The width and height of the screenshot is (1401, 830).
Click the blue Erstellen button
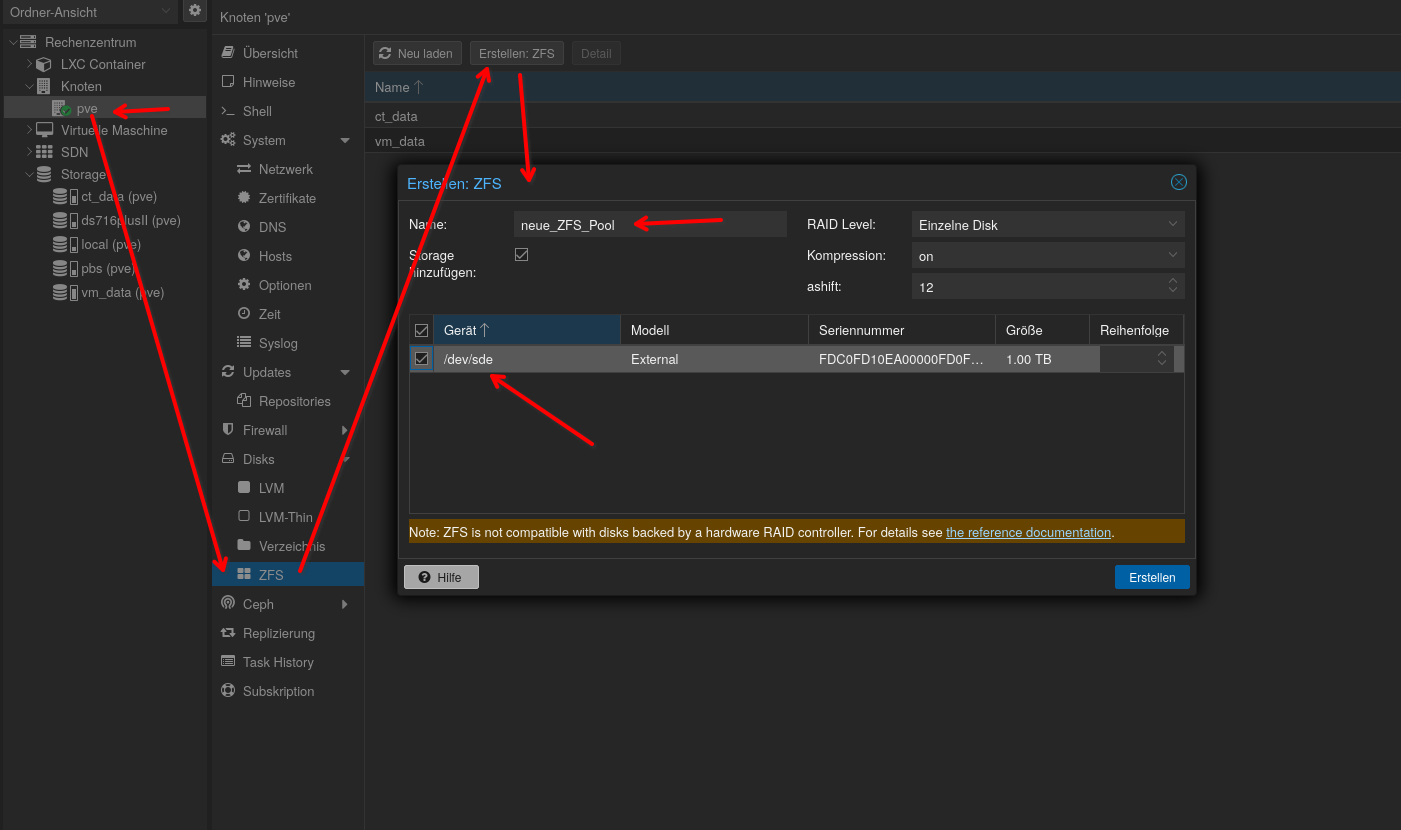pos(1152,577)
